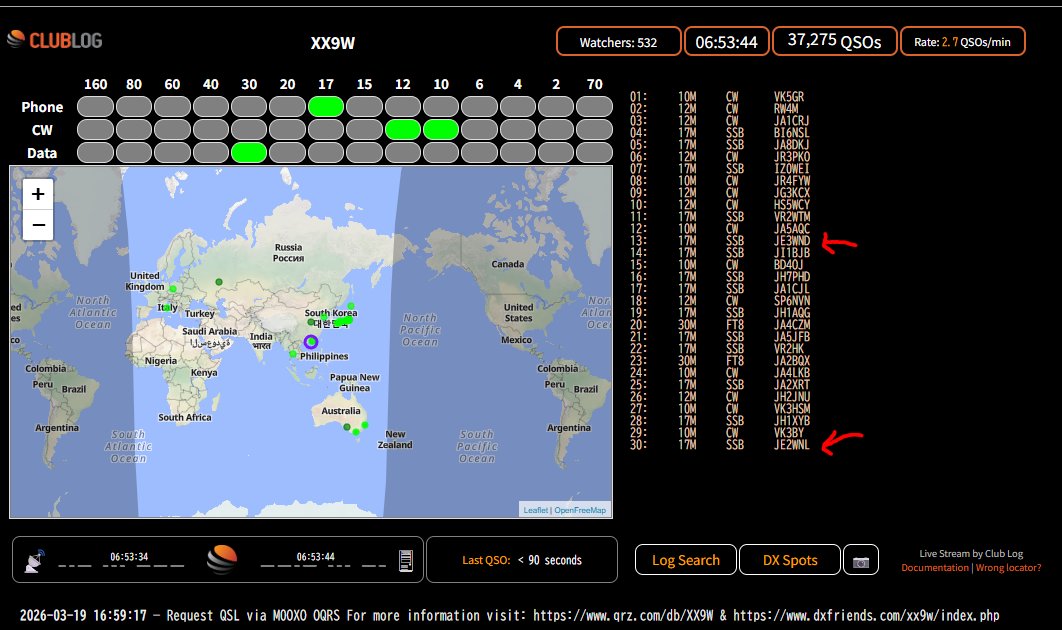1062x630 pixels.
Task: Click the Last QSO < 90 seconds box
Action: [522, 560]
